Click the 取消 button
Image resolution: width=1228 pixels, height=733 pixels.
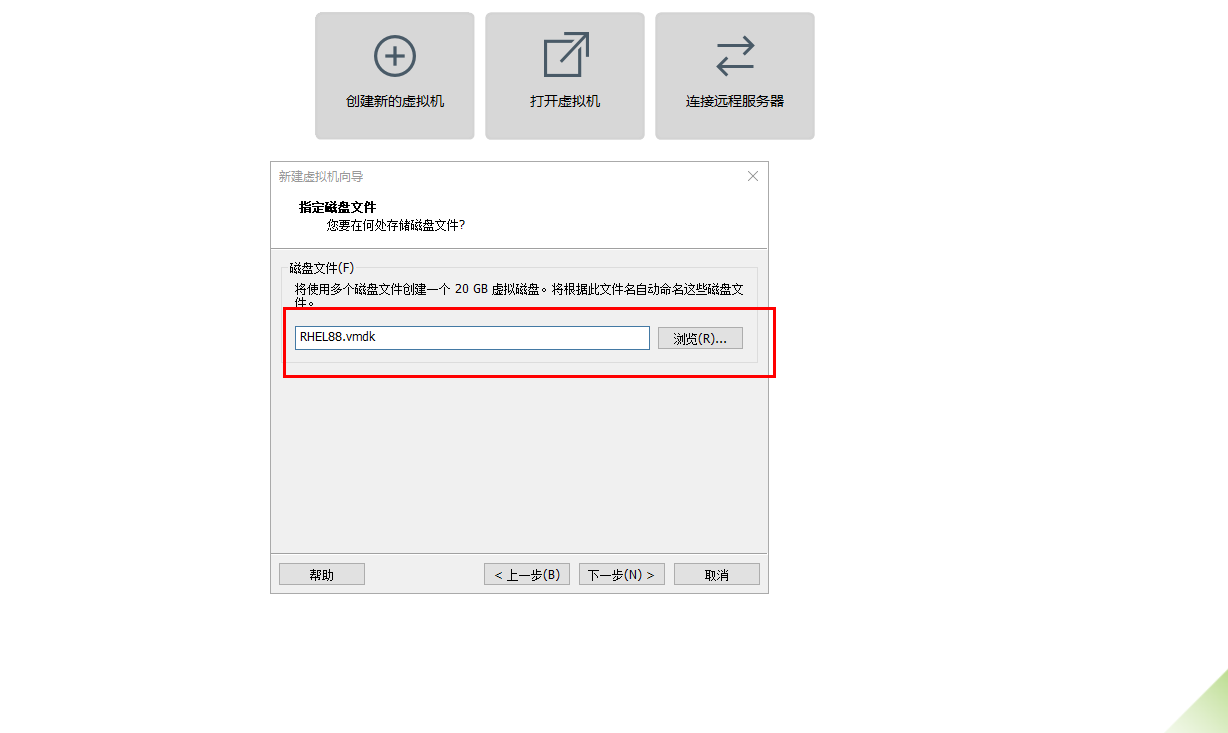coord(716,573)
